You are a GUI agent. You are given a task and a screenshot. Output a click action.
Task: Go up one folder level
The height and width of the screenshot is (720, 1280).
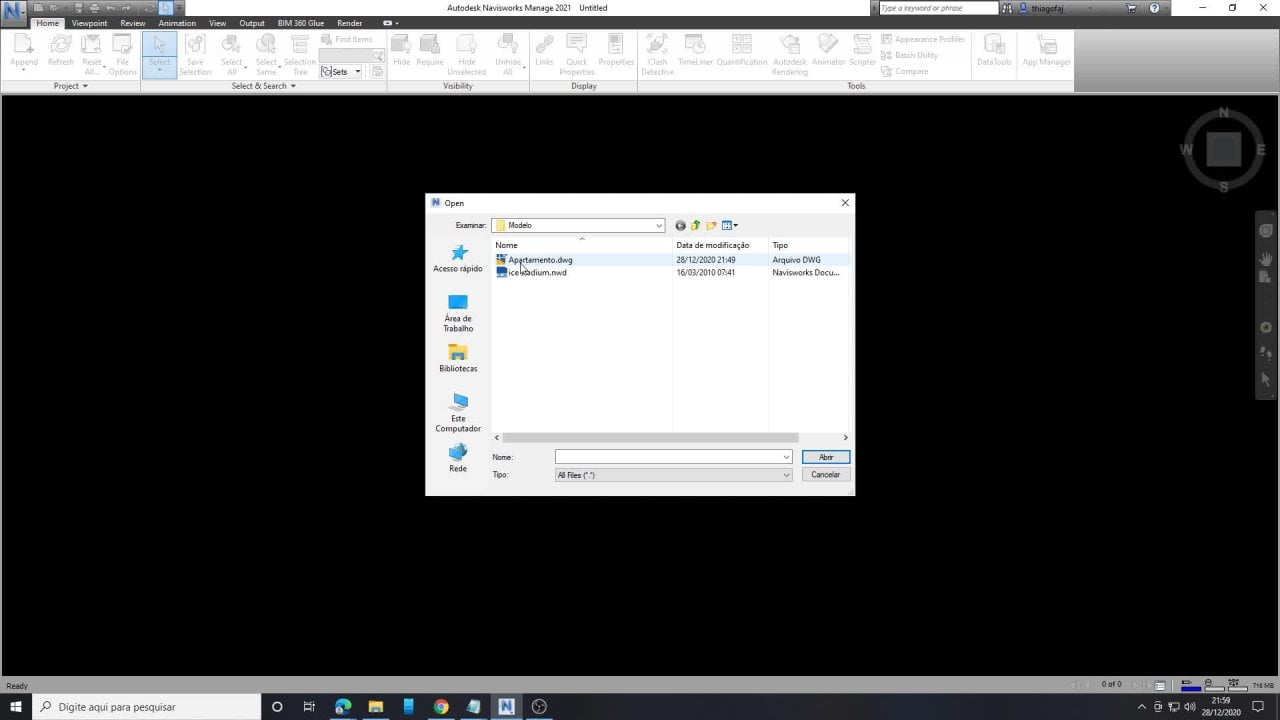(x=696, y=226)
